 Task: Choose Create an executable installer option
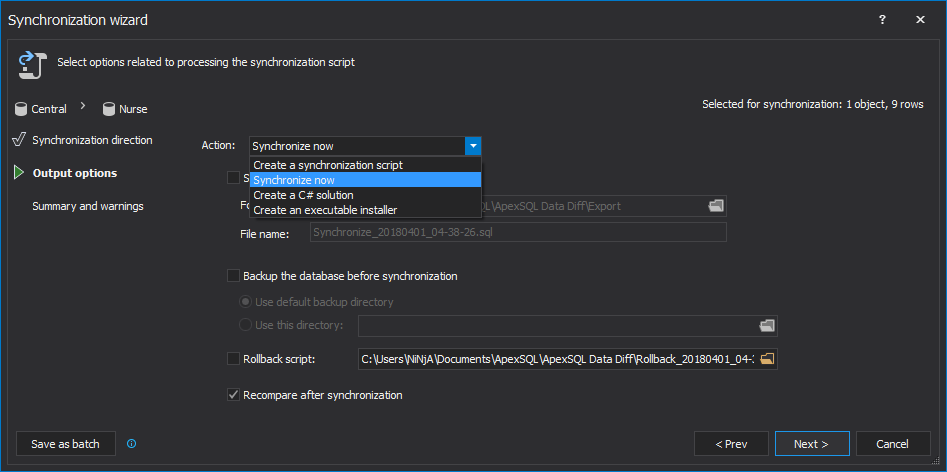(x=365, y=210)
